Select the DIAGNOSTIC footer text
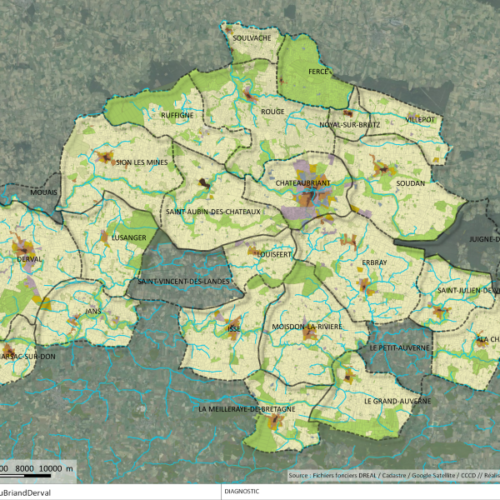The image size is (500, 500). click(x=242, y=491)
